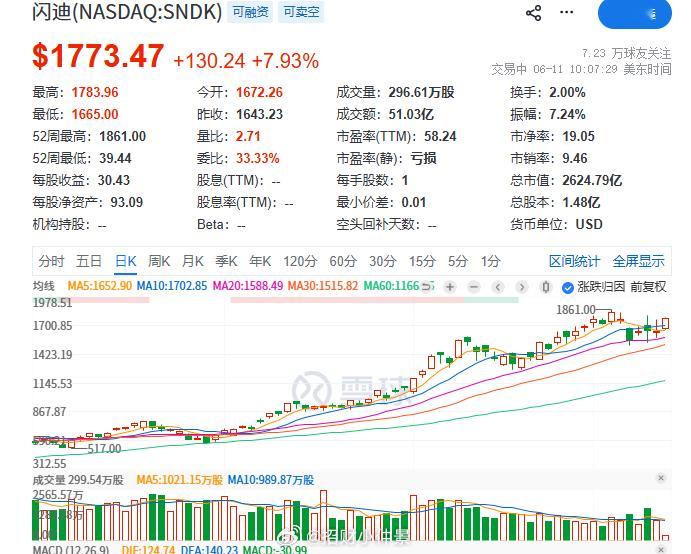Click the 均线 moving average label
691x554 pixels.
coord(44,286)
